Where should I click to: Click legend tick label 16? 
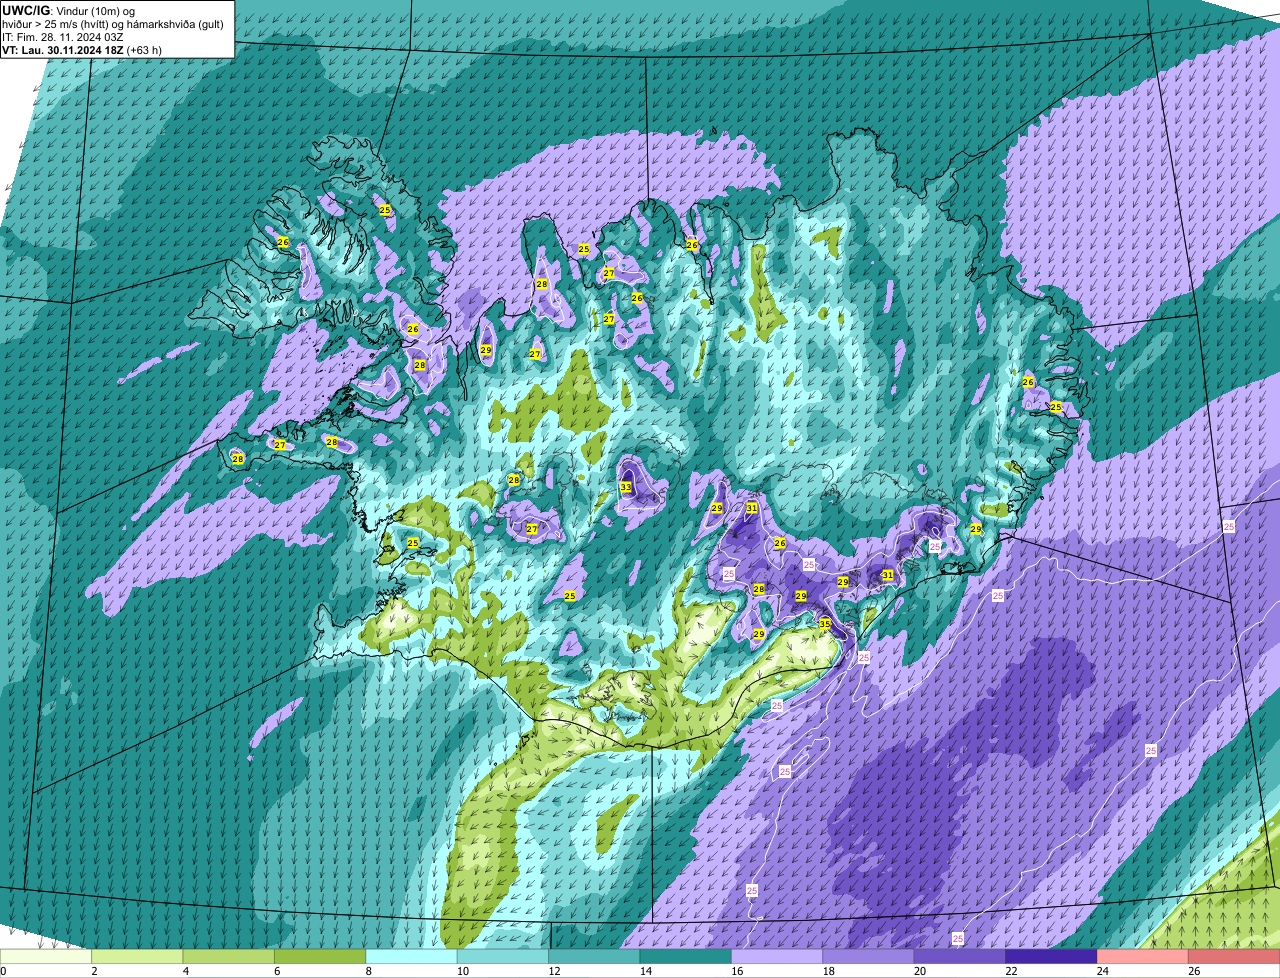737,971
